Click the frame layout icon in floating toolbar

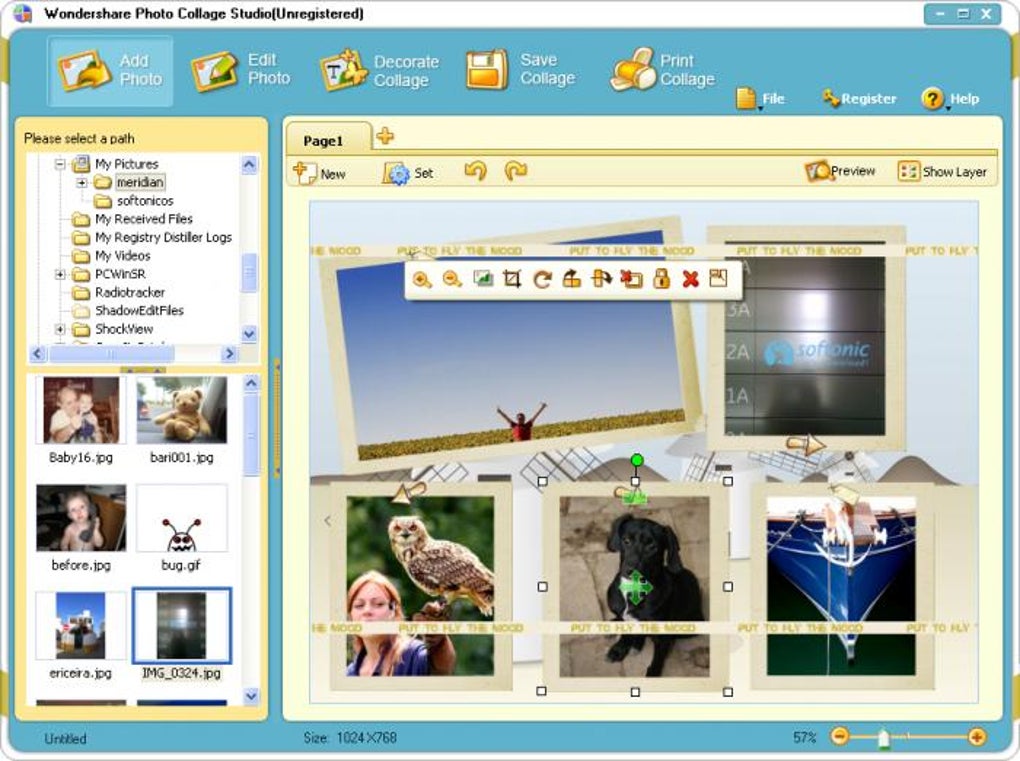[718, 278]
